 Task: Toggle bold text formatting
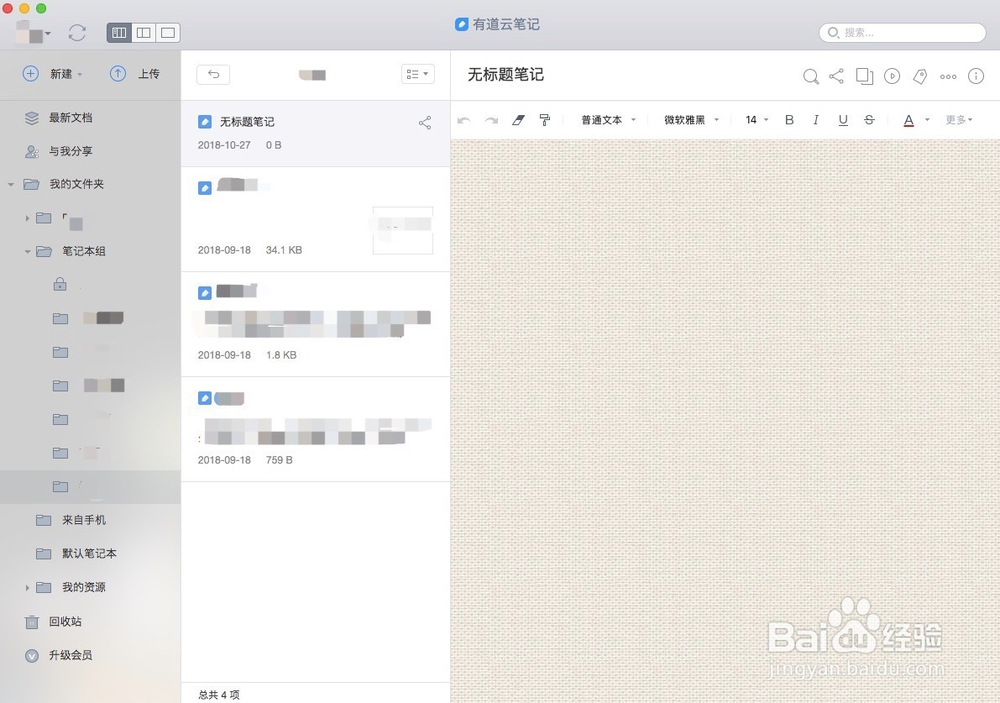(x=789, y=119)
